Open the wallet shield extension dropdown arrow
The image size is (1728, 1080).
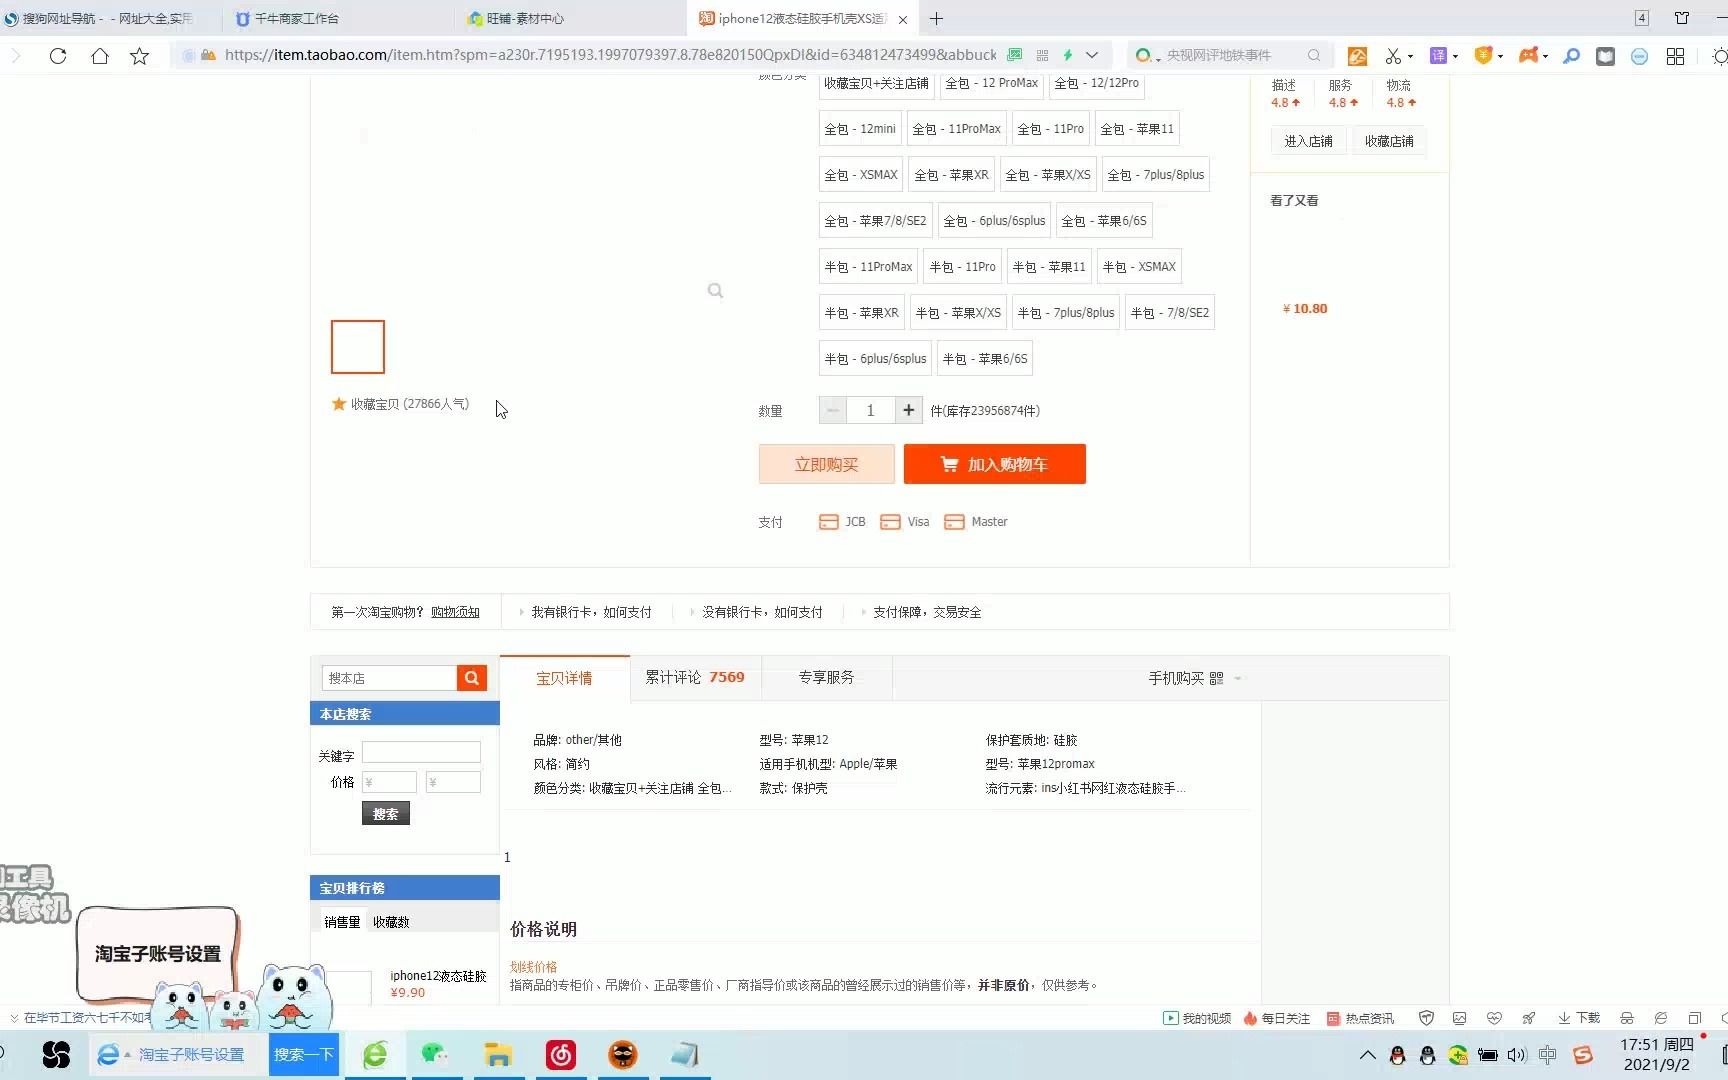click(1500, 57)
